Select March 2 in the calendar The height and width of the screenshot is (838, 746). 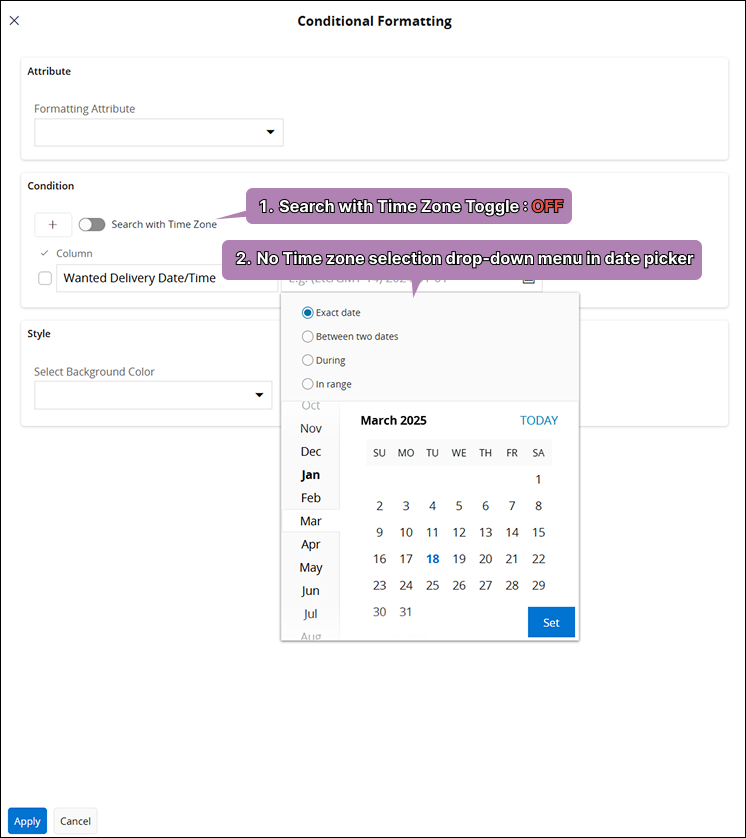tap(379, 506)
